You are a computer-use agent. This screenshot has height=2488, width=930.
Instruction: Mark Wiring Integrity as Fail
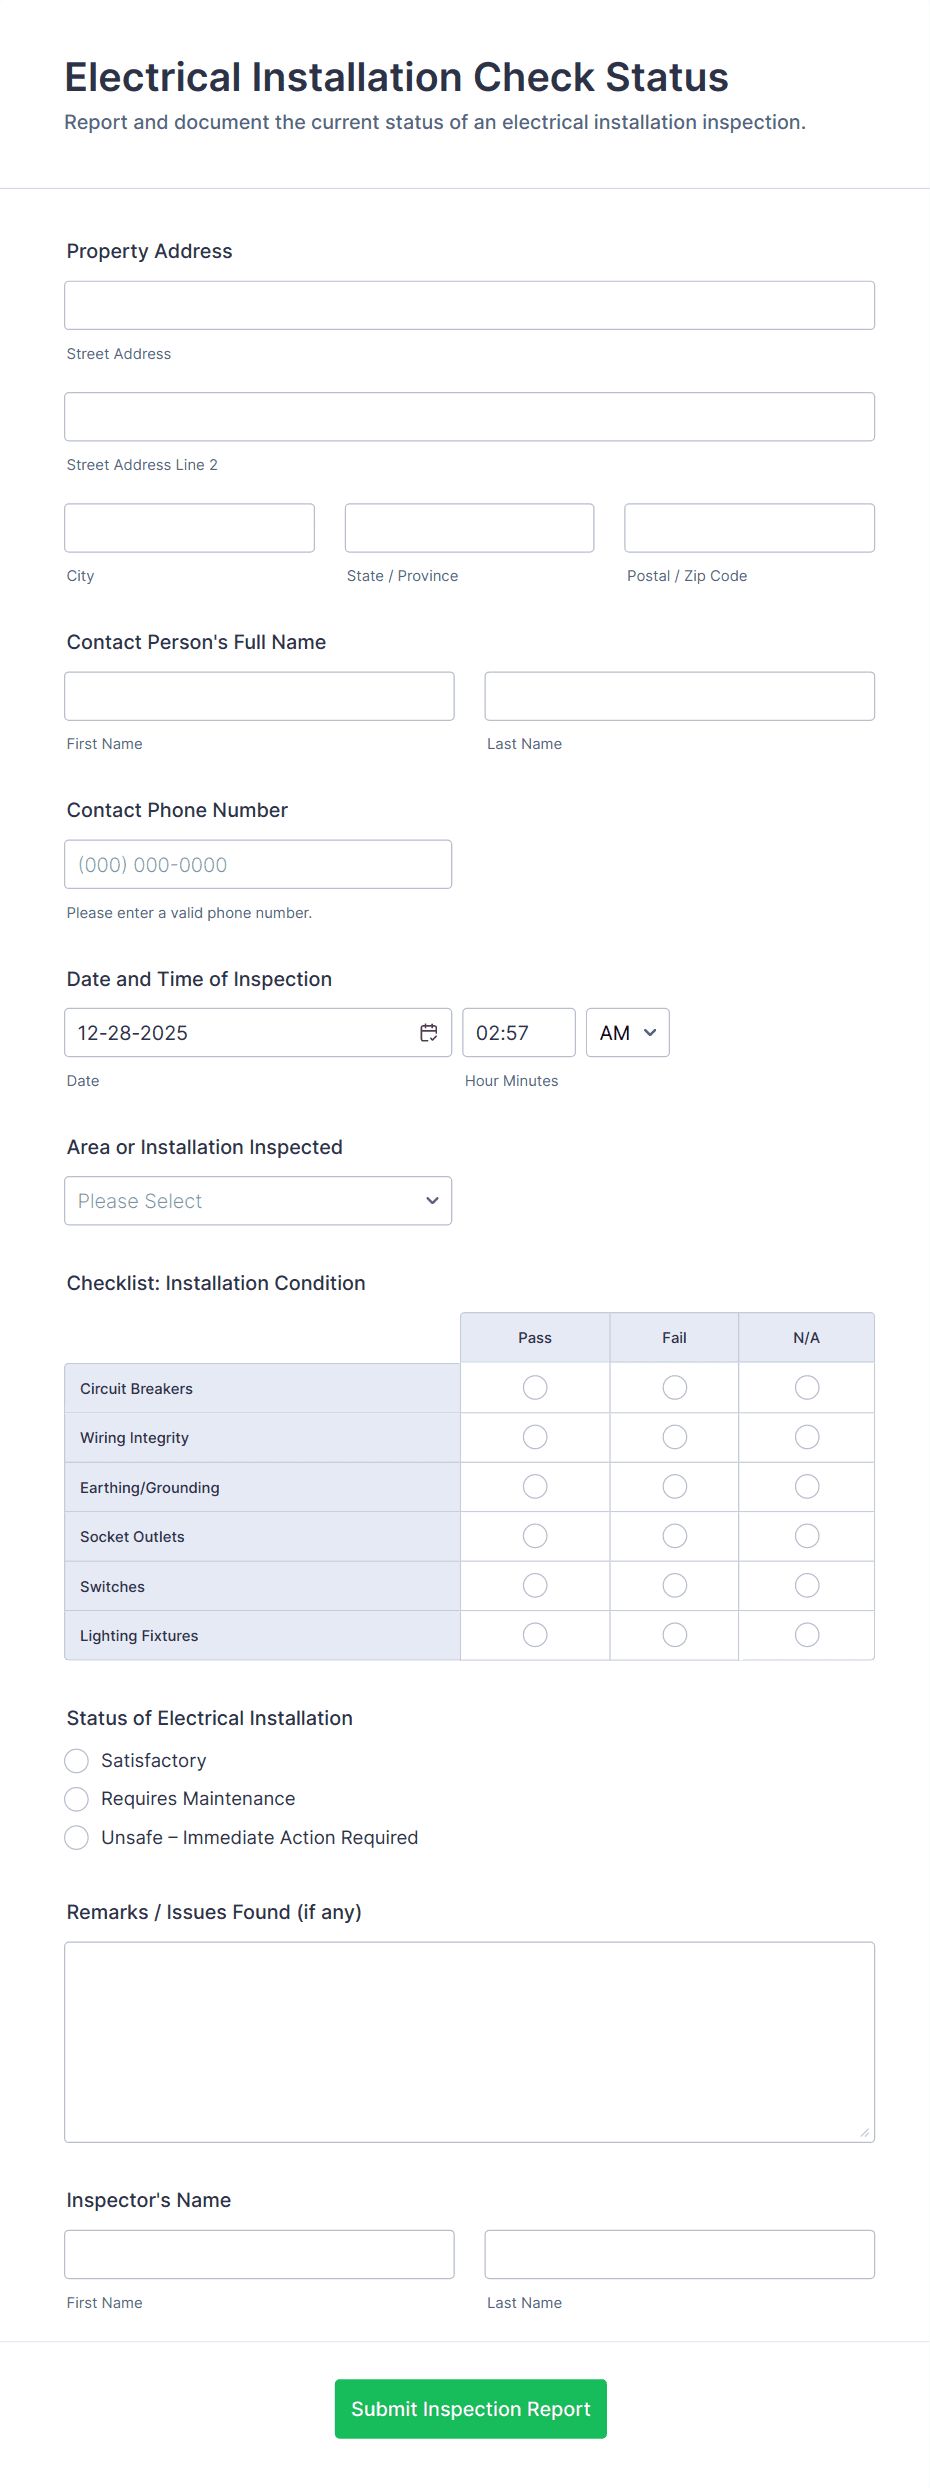[674, 1437]
